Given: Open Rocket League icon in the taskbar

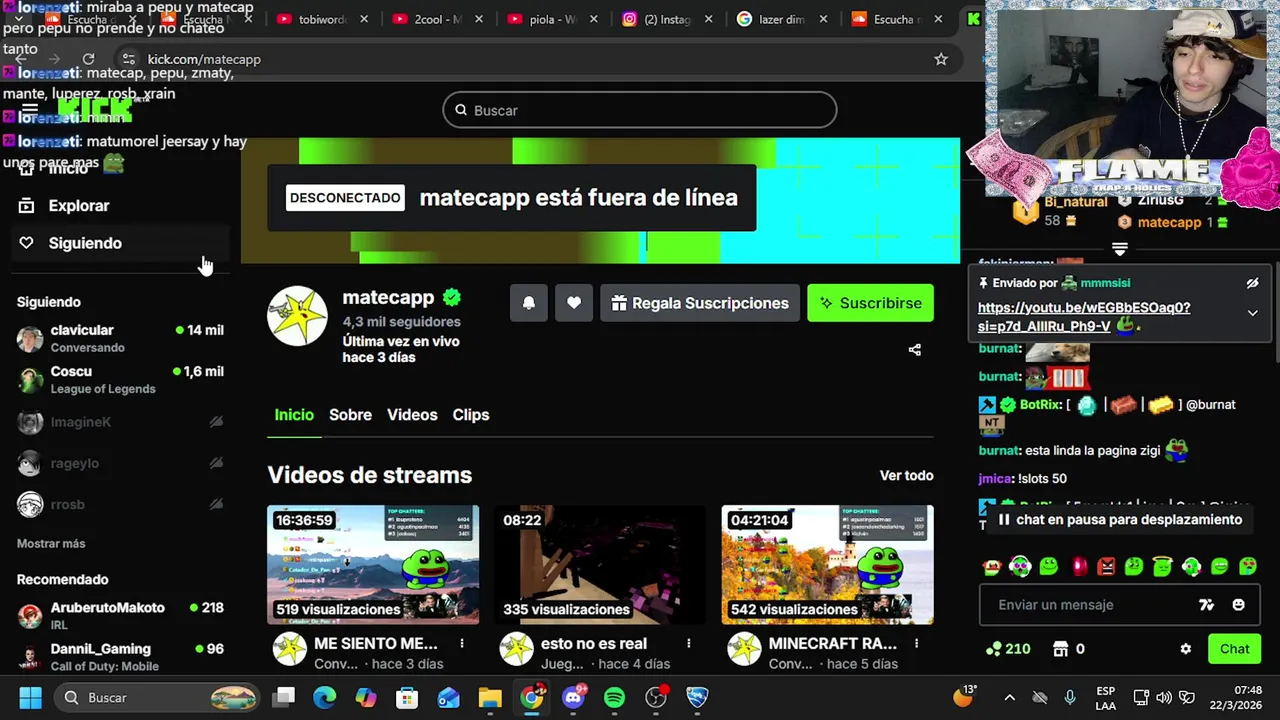Looking at the screenshot, I should coord(697,697).
